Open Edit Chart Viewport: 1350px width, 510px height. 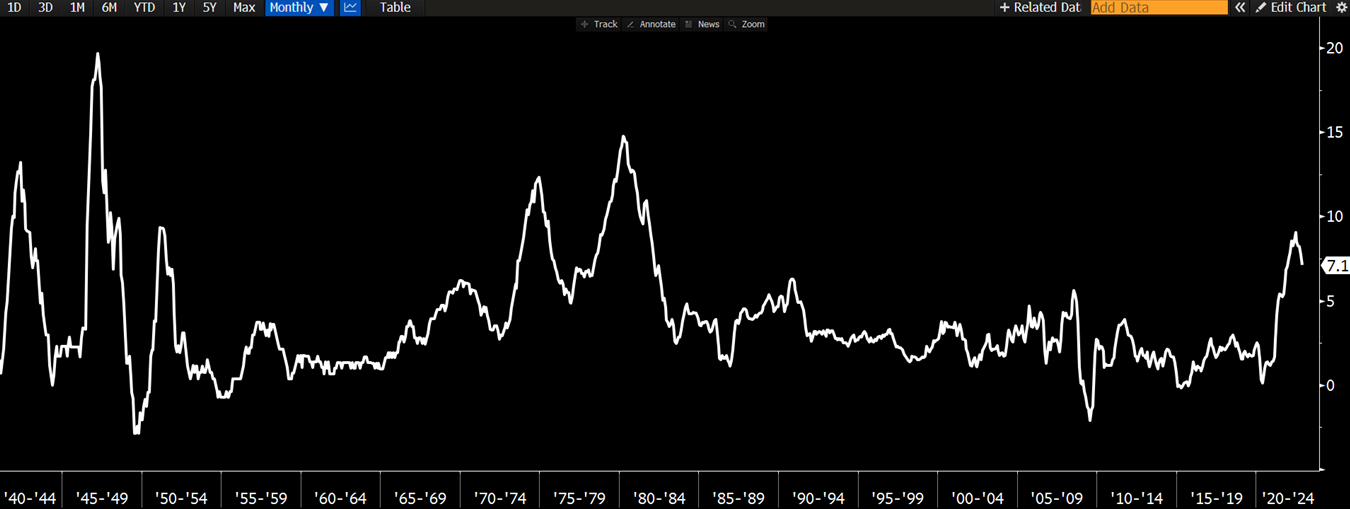(x=1291, y=7)
